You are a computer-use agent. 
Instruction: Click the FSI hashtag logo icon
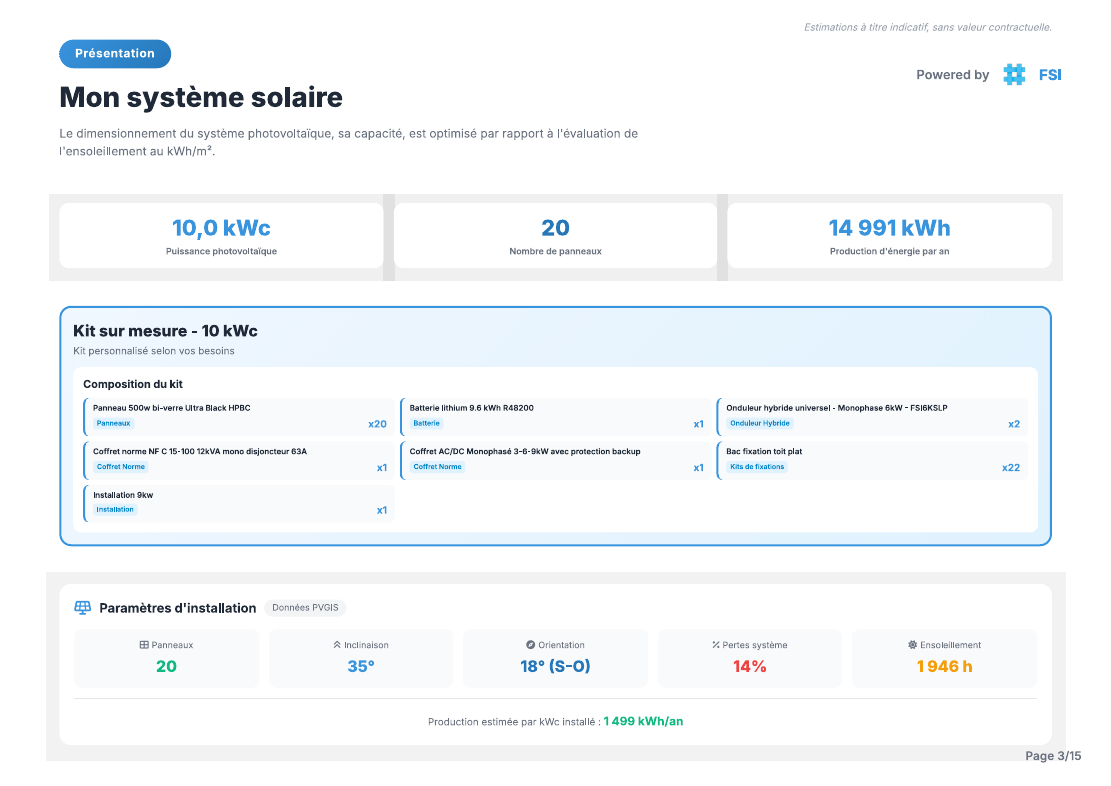pos(1014,74)
